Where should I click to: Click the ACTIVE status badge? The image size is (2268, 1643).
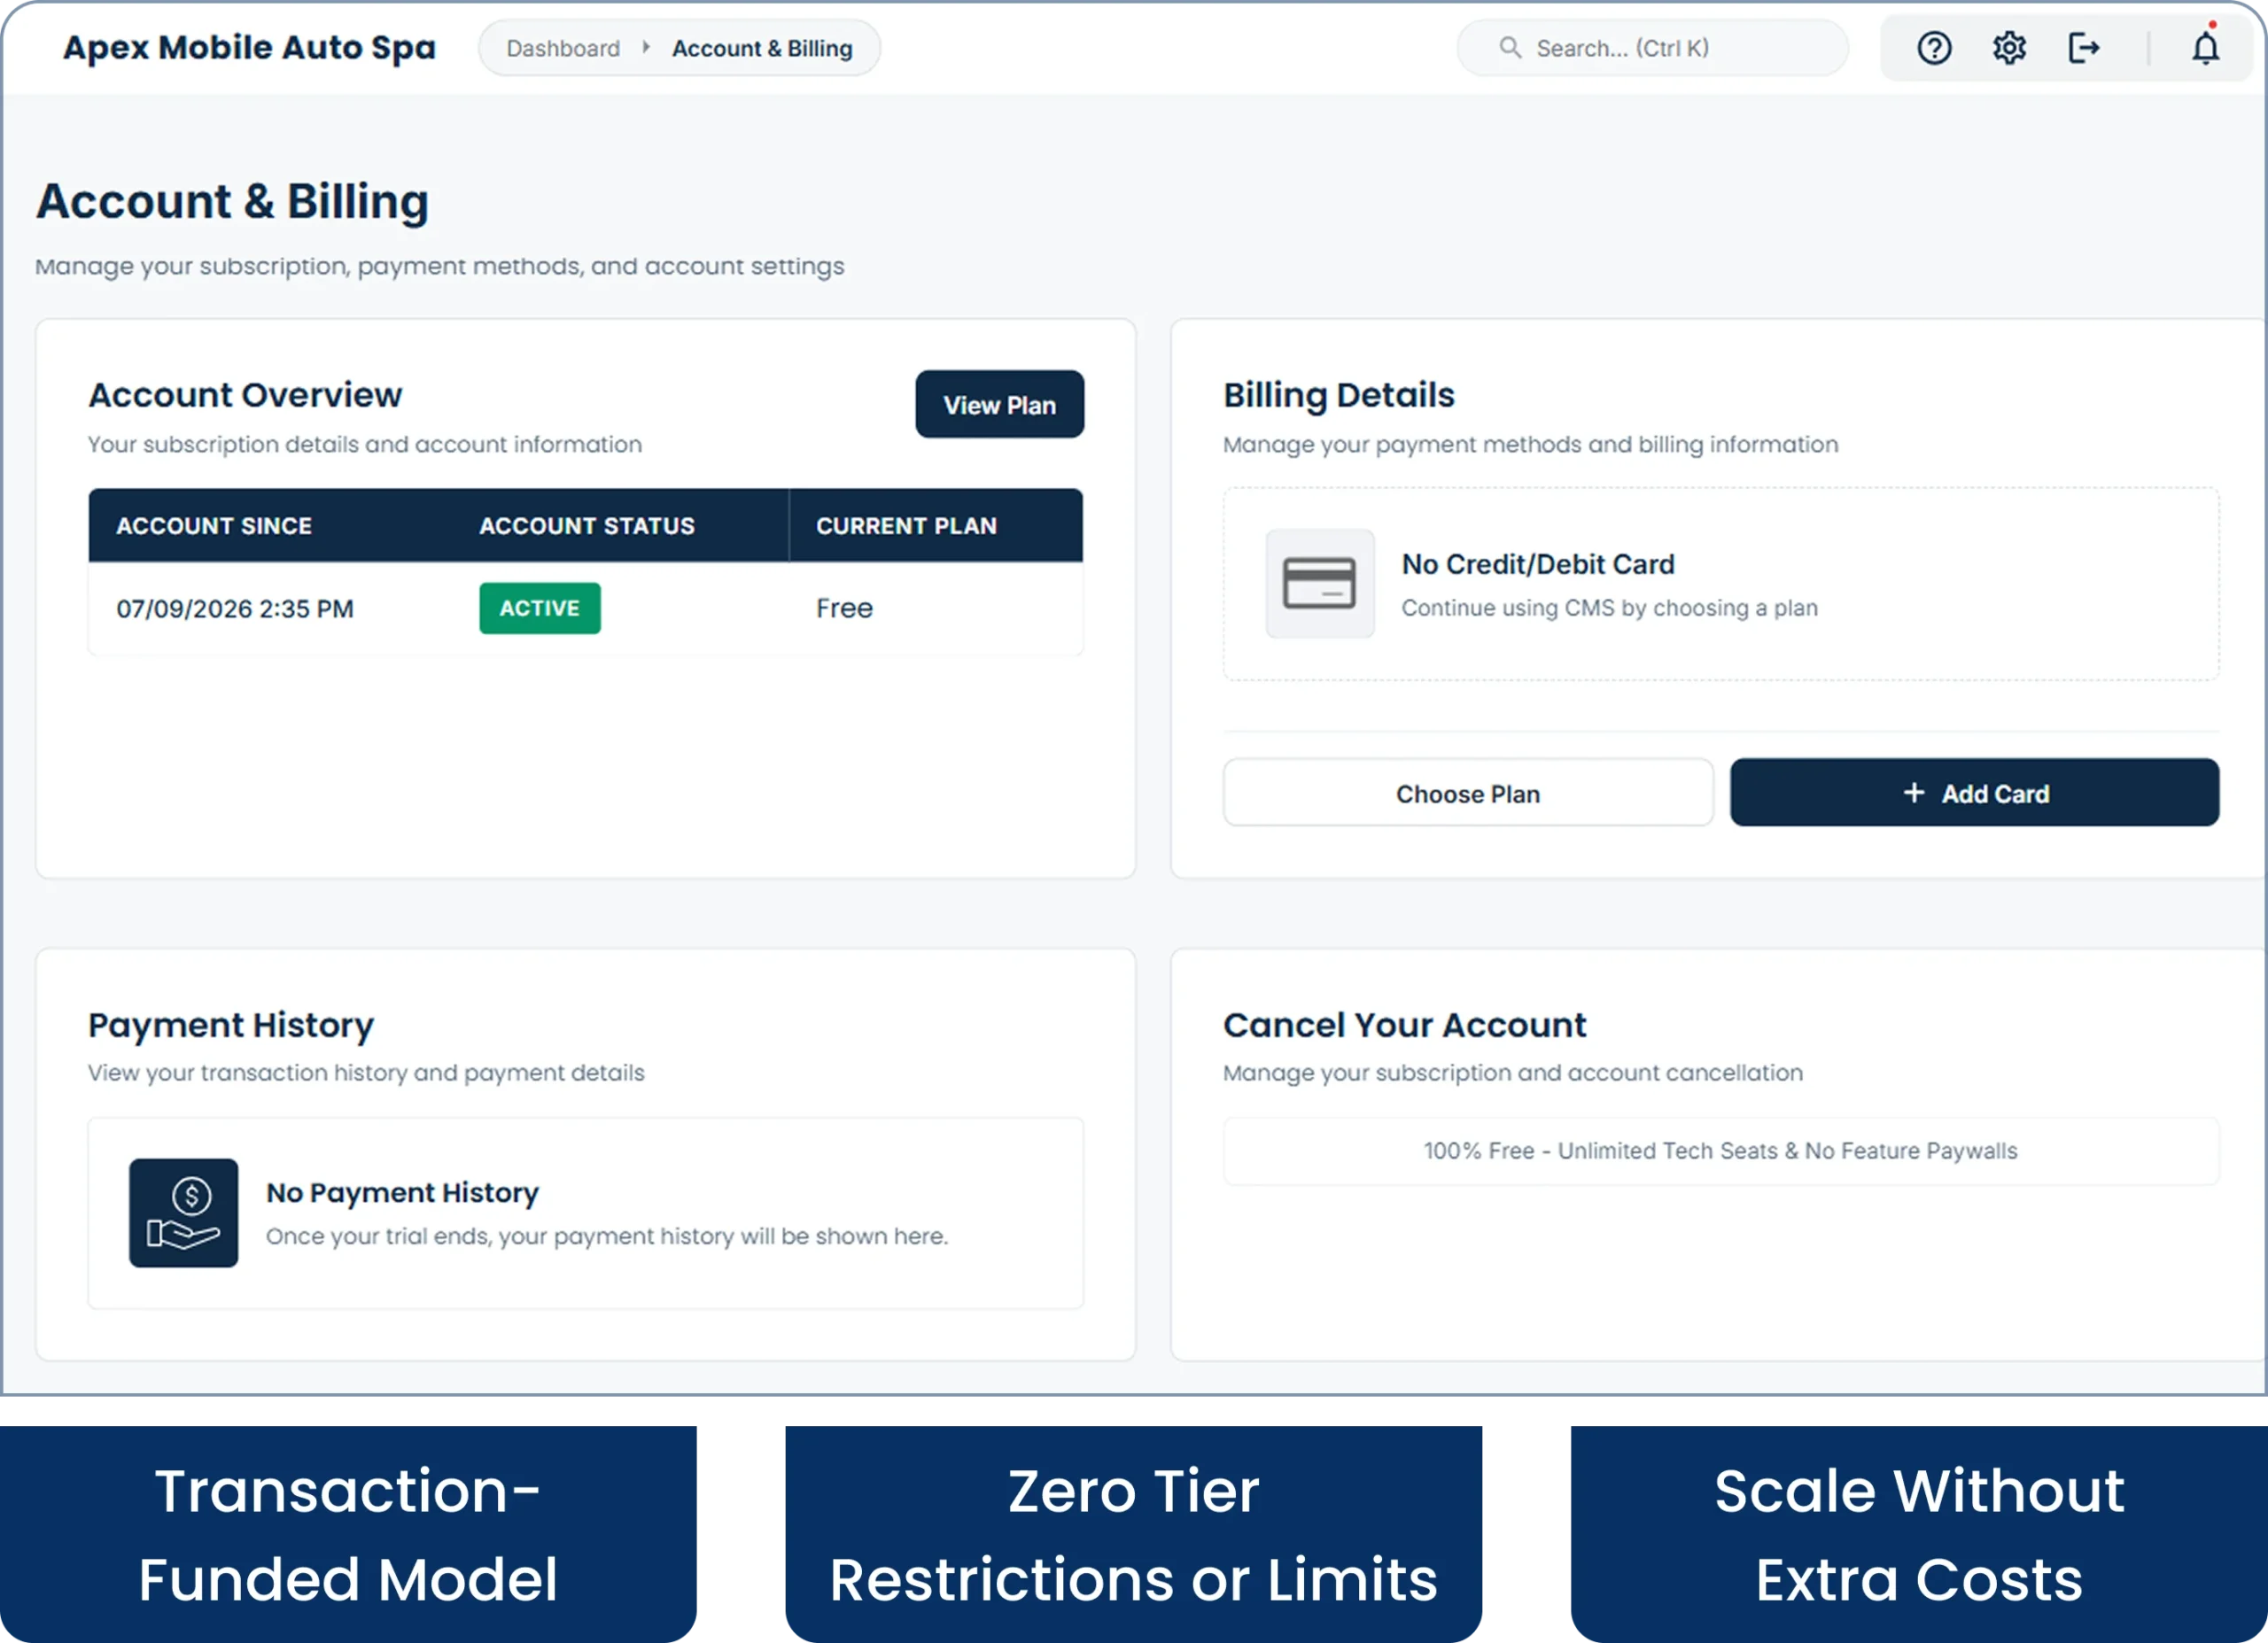539,608
